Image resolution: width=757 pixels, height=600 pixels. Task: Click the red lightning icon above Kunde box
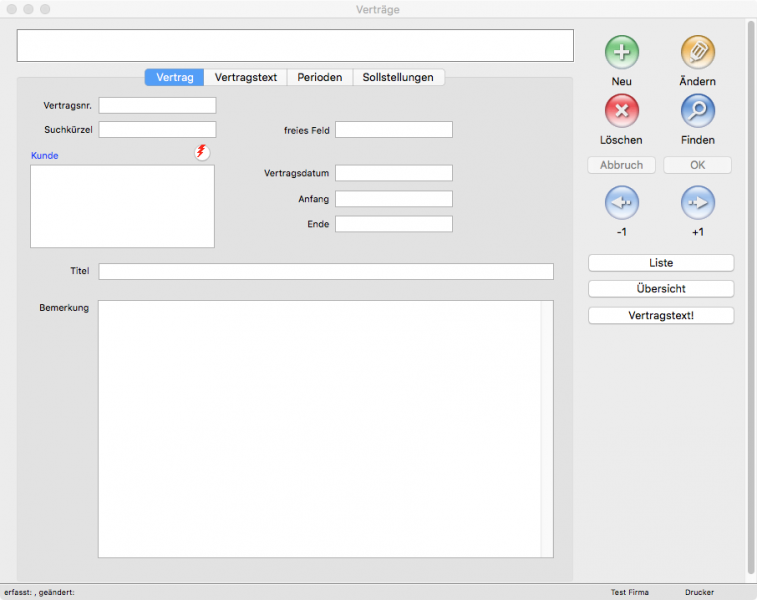point(203,152)
